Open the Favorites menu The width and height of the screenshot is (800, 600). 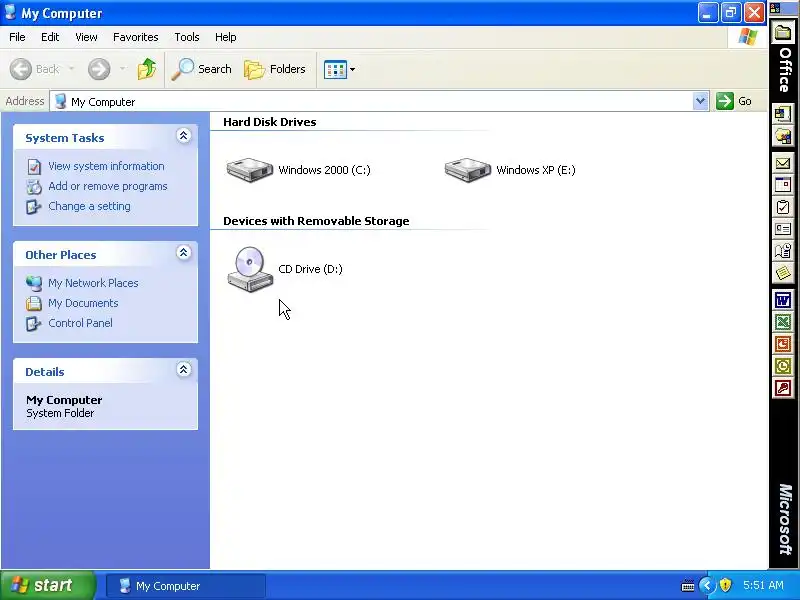136,37
